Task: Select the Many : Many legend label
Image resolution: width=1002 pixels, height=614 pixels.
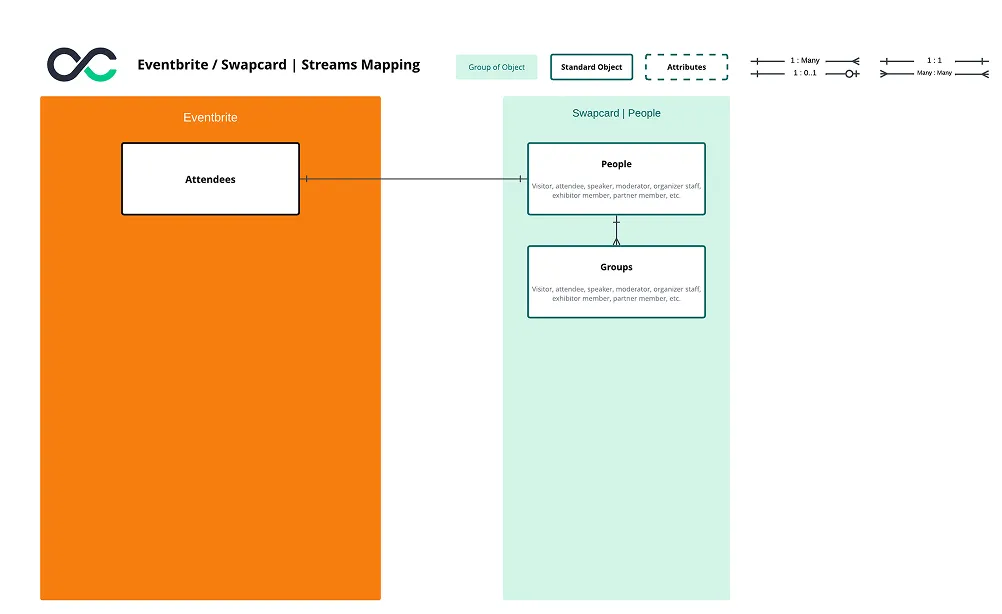Action: (x=934, y=73)
